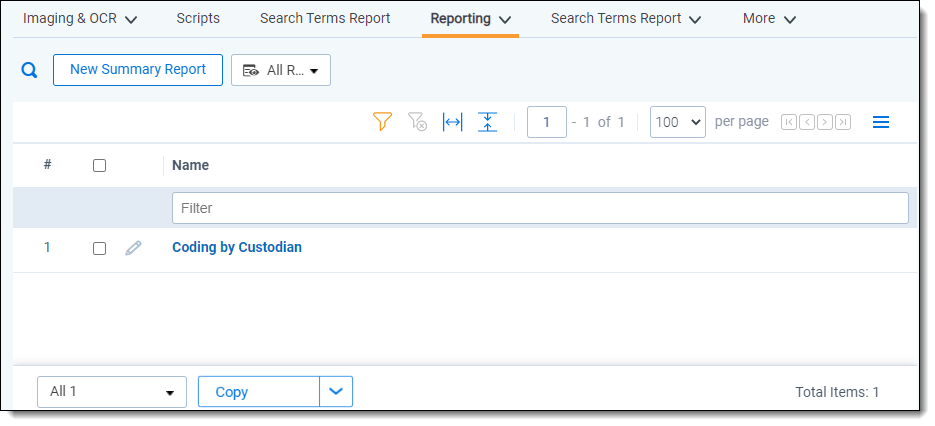The image size is (935, 426).
Task: Open the Coding by Custodian report link
Action: tap(237, 248)
